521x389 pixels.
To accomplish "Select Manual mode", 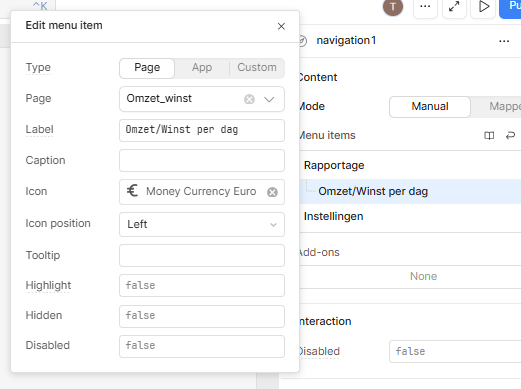I will coord(430,107).
